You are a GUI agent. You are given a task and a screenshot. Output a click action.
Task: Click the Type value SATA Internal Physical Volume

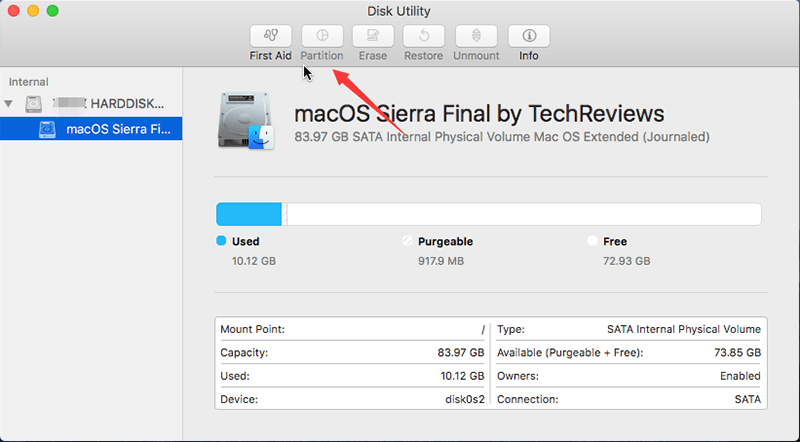[x=684, y=330]
